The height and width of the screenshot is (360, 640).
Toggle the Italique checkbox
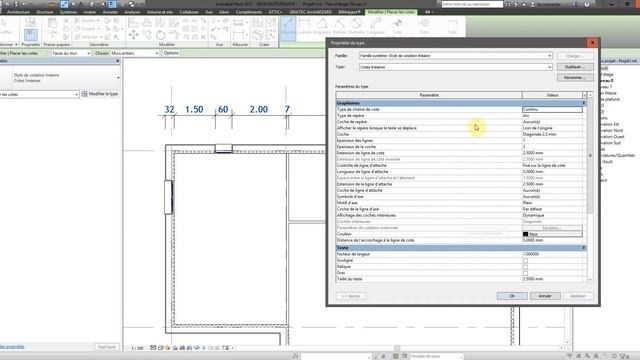click(525, 267)
